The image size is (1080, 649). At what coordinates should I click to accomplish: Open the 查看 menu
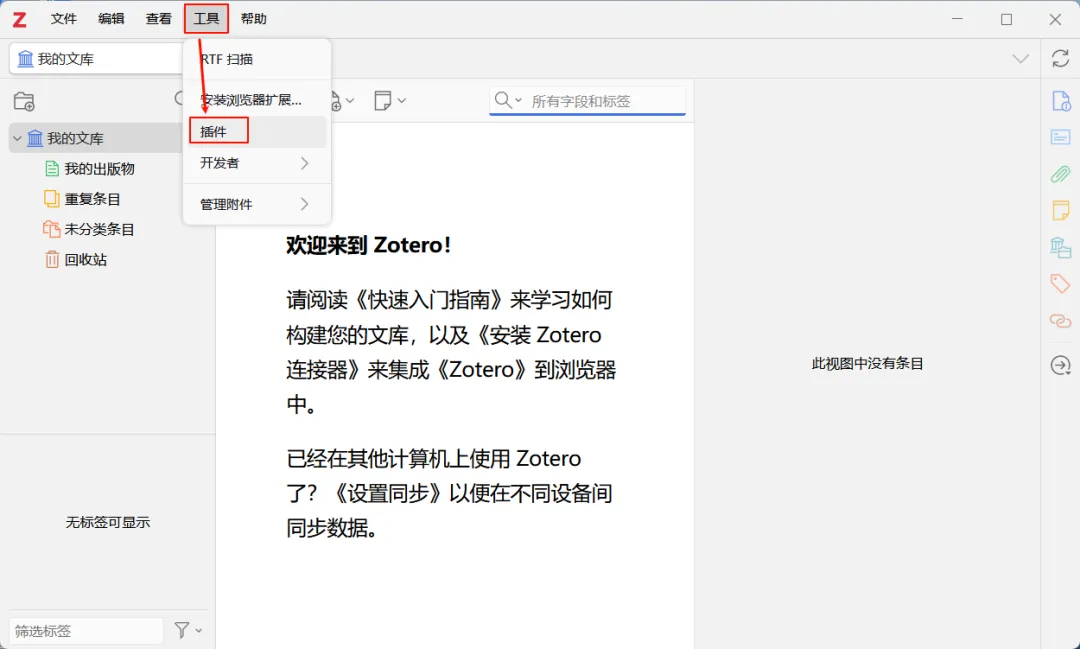point(158,19)
